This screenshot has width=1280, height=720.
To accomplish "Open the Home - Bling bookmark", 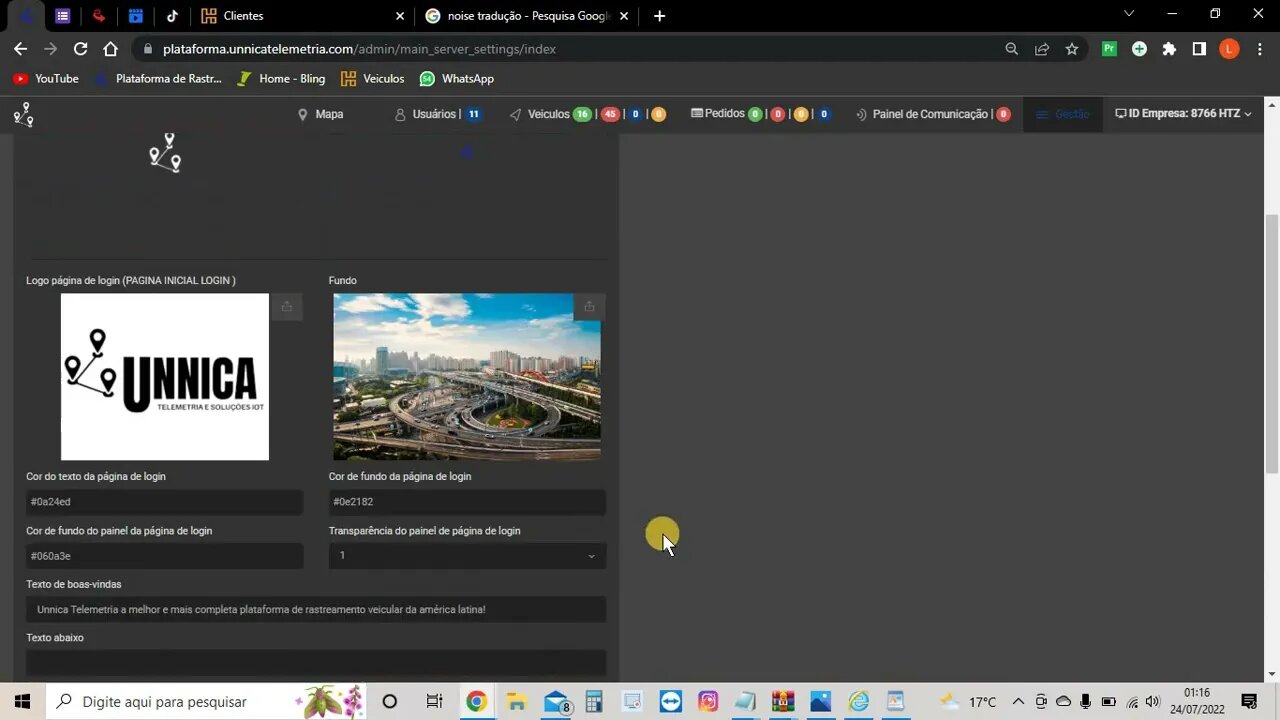I will point(281,79).
